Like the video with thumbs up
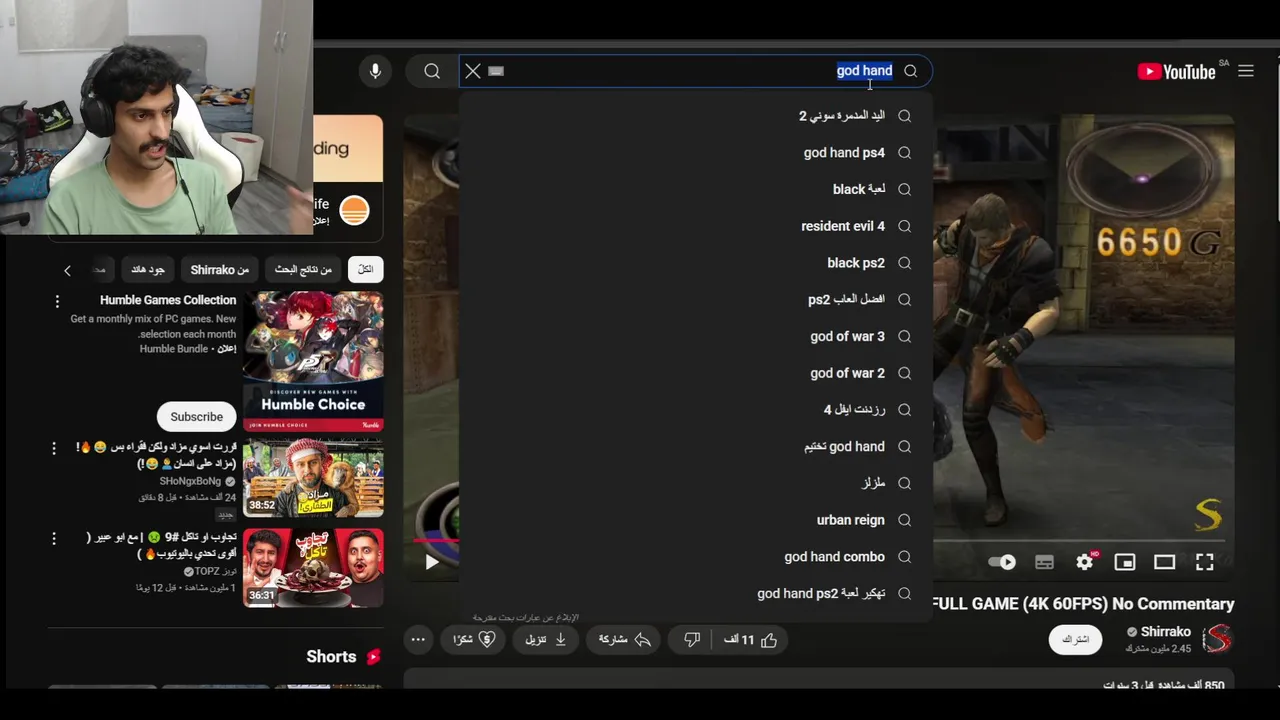Image resolution: width=1280 pixels, height=720 pixels. (752, 640)
